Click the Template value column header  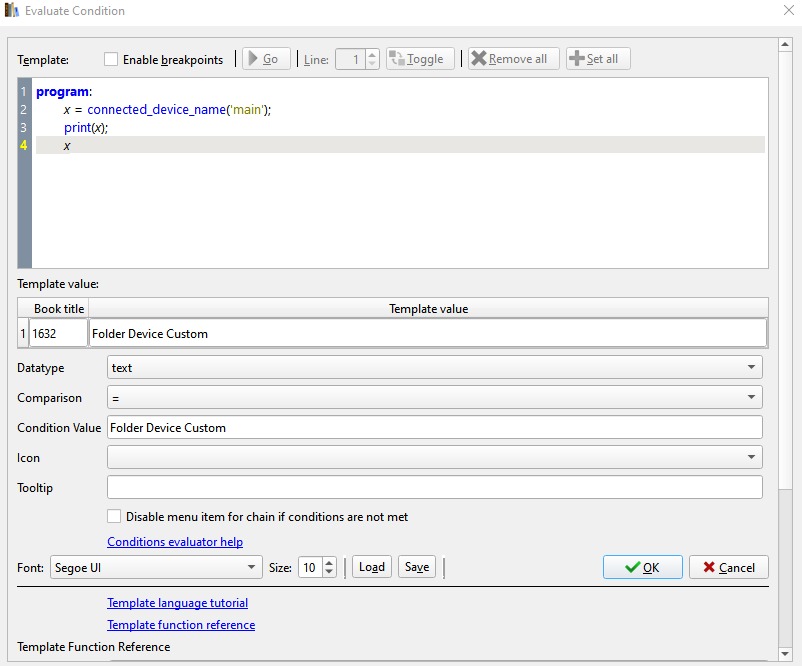coord(428,309)
